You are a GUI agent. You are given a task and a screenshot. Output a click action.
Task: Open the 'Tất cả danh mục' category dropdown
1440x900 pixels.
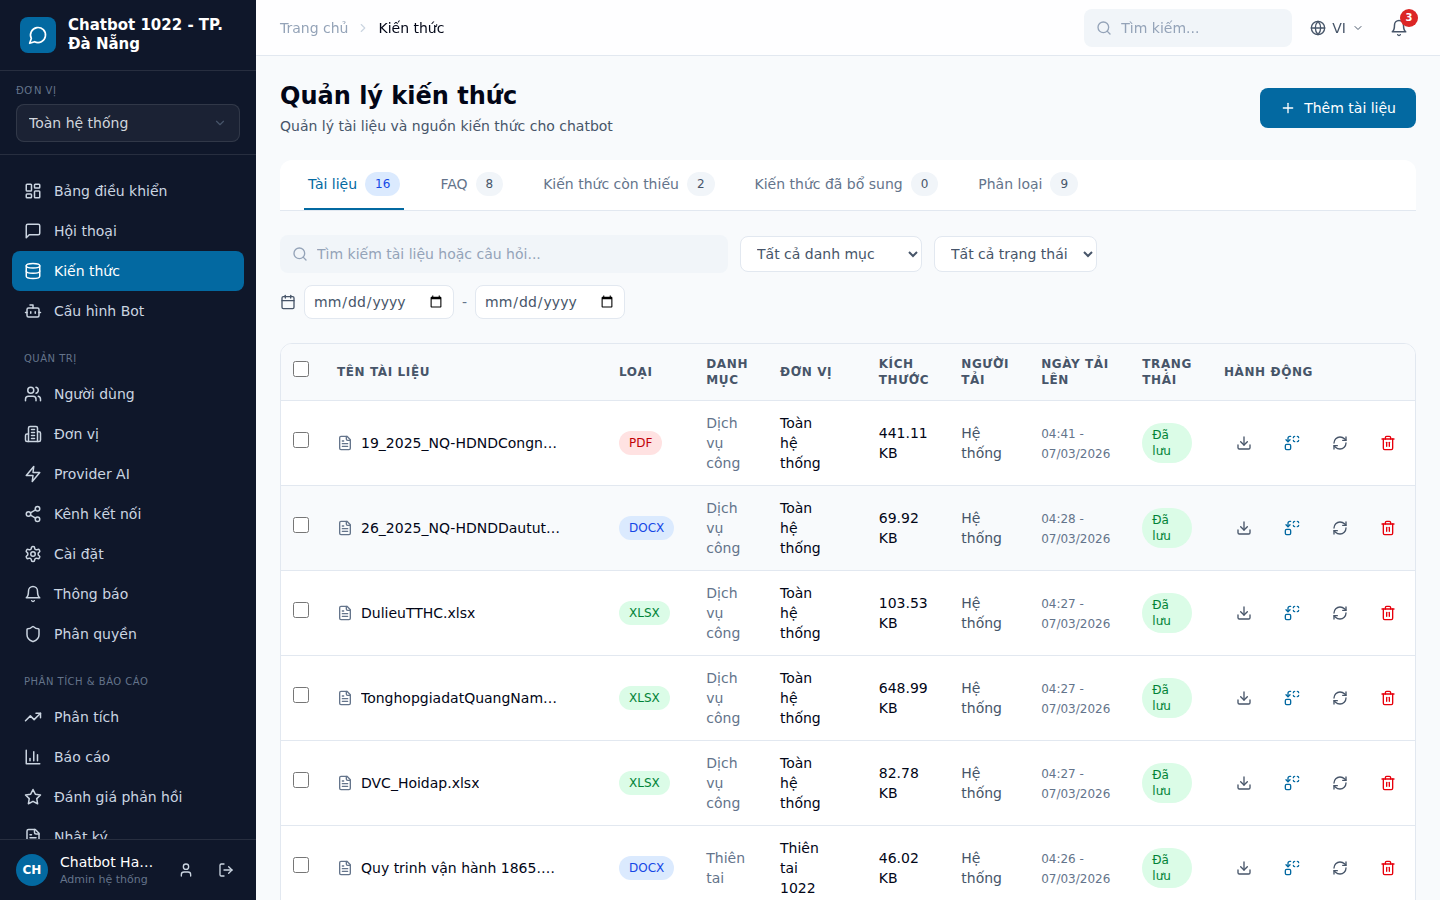pyautogui.click(x=831, y=254)
